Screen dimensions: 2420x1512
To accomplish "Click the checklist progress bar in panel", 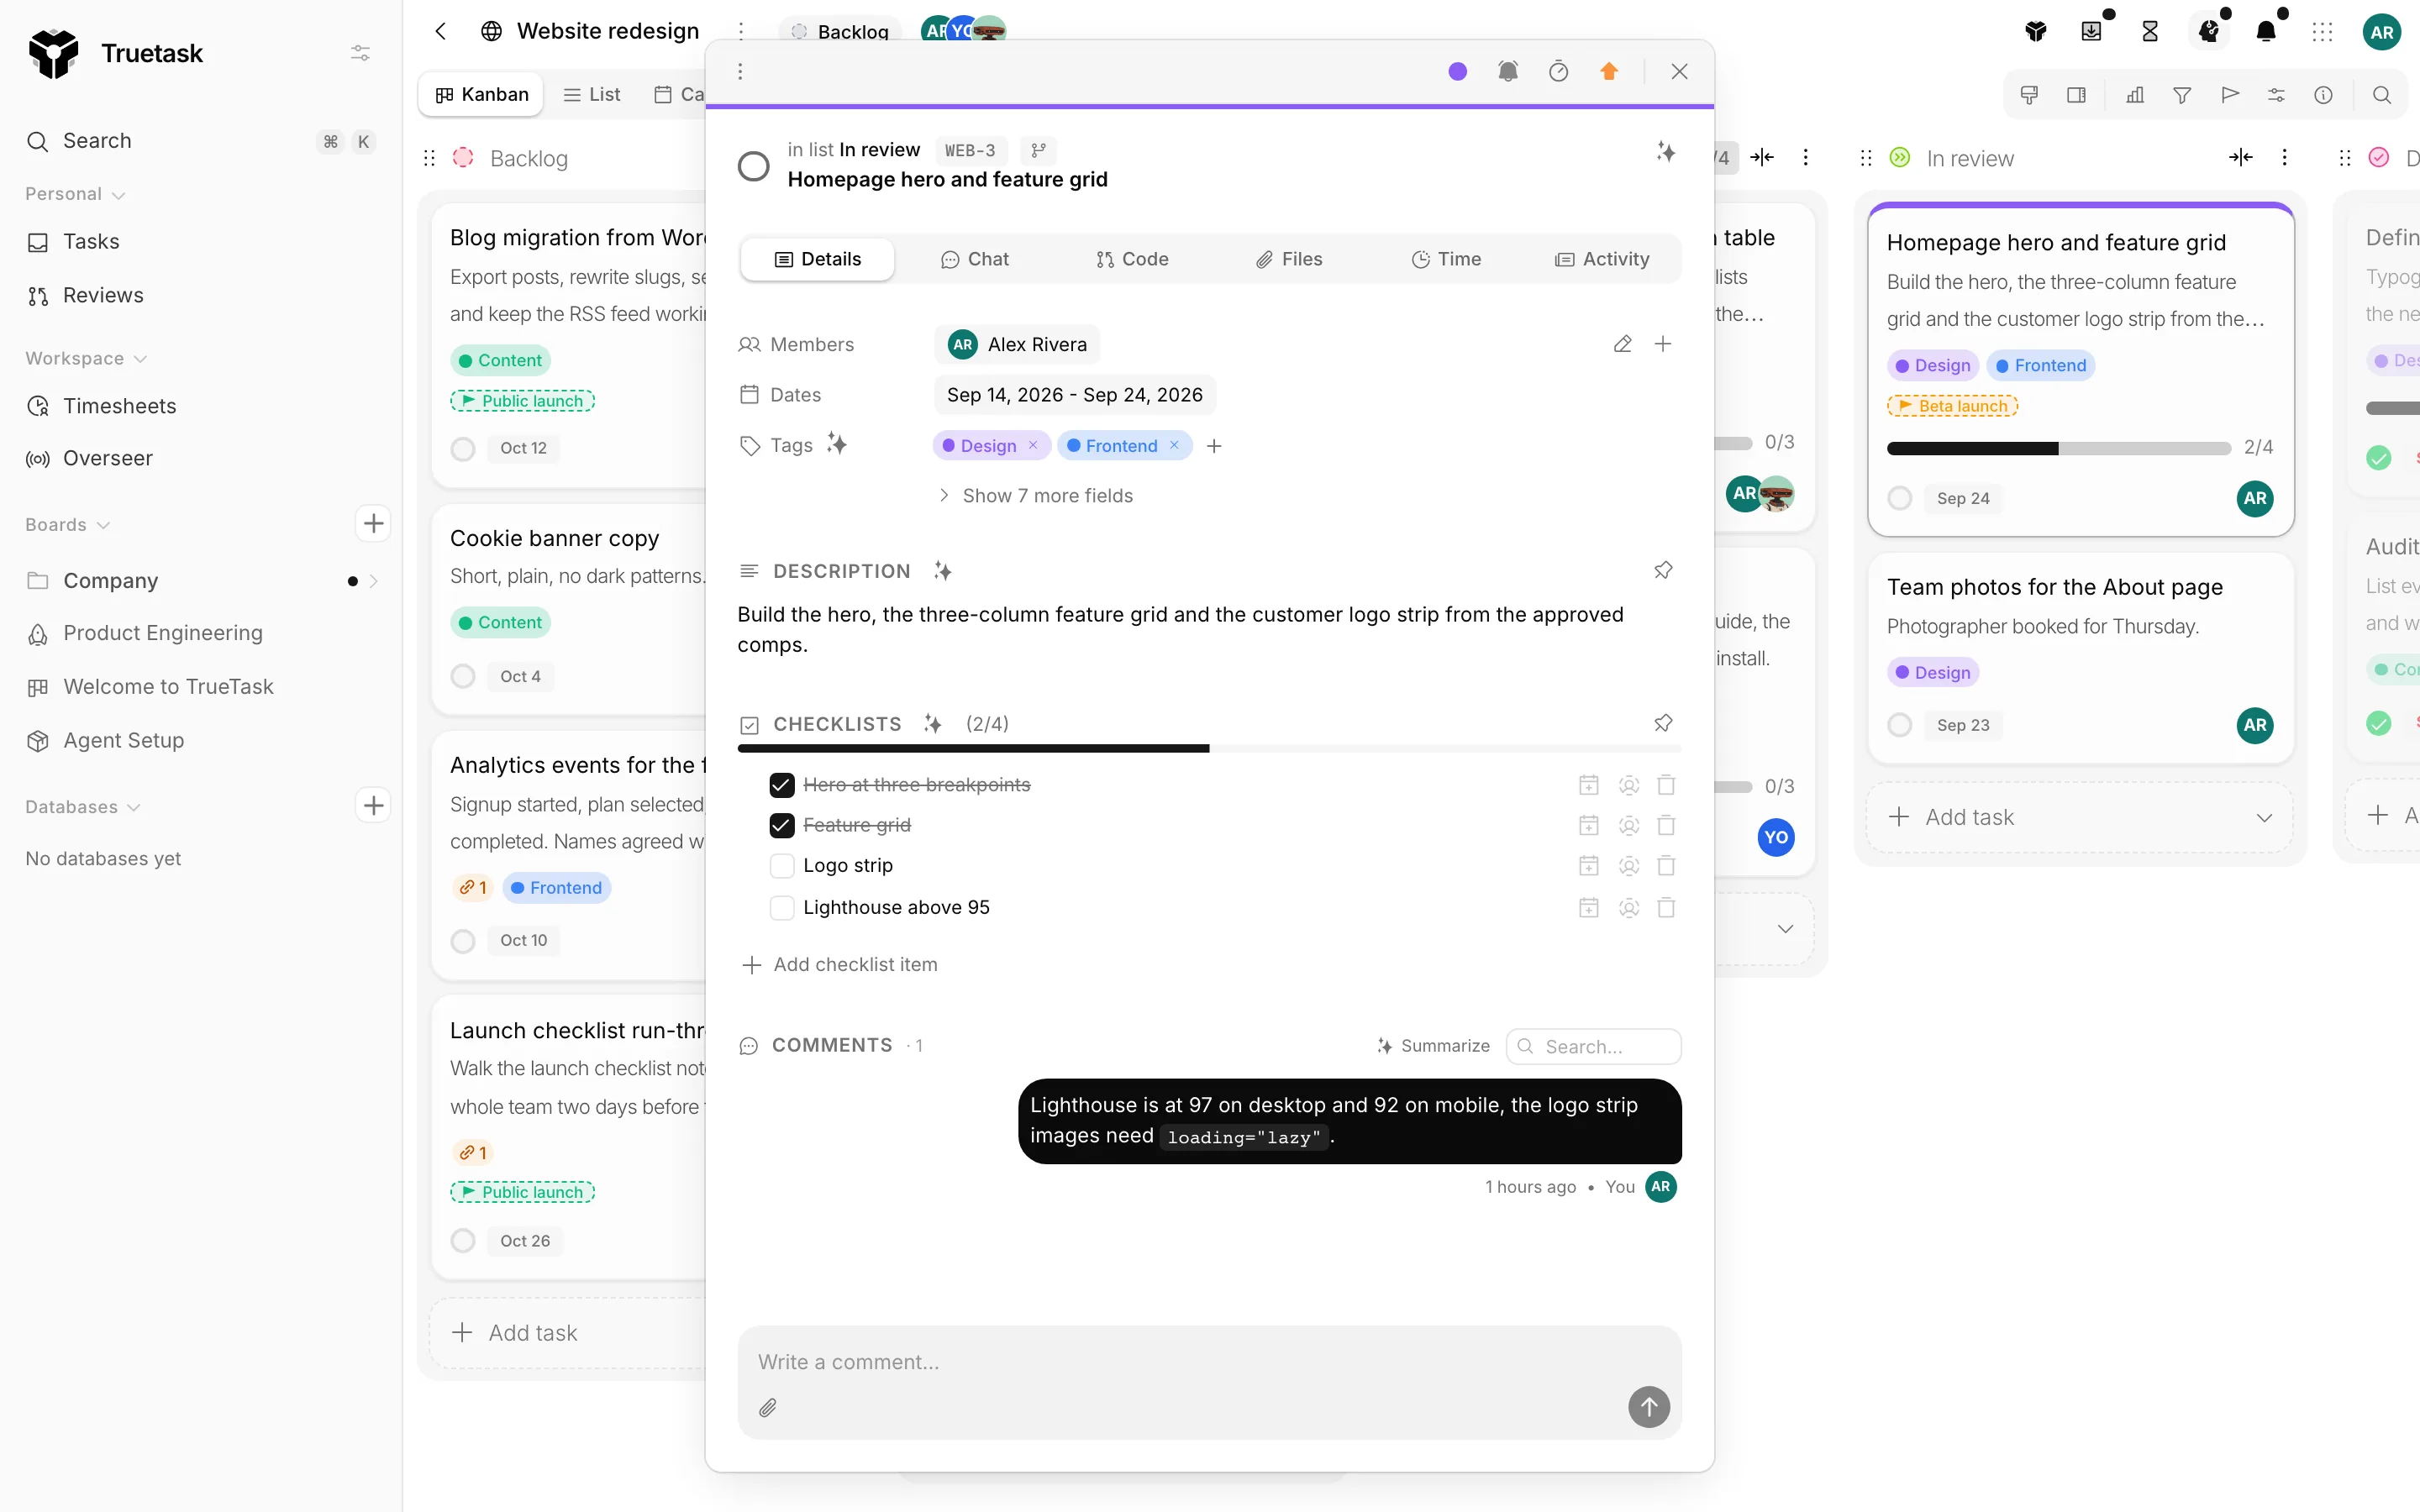I will pos(1209,748).
